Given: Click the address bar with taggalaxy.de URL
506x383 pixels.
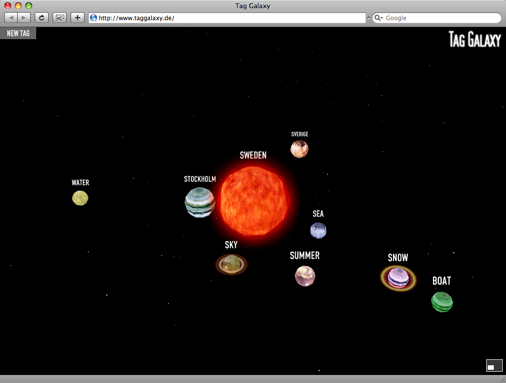Looking at the screenshot, I should [x=227, y=18].
